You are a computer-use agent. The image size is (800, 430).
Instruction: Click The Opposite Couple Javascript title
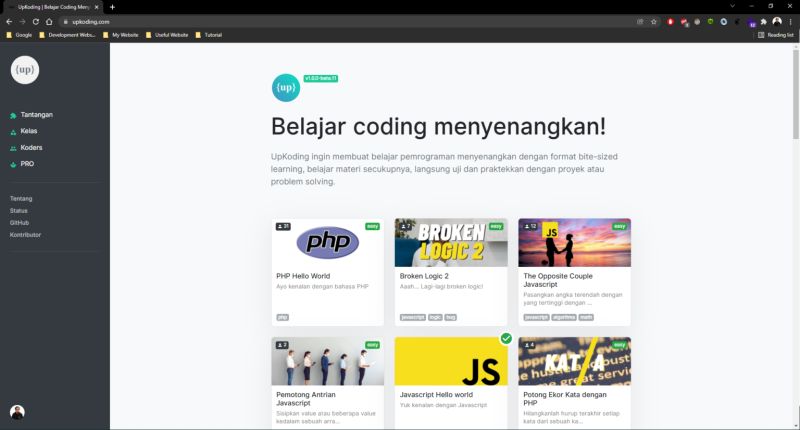(x=558, y=280)
